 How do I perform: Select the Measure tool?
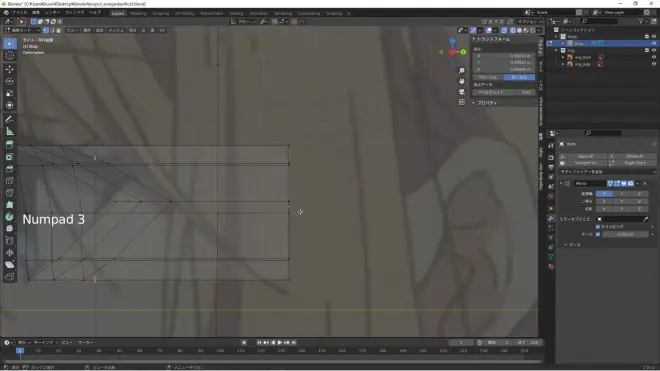pos(10,132)
